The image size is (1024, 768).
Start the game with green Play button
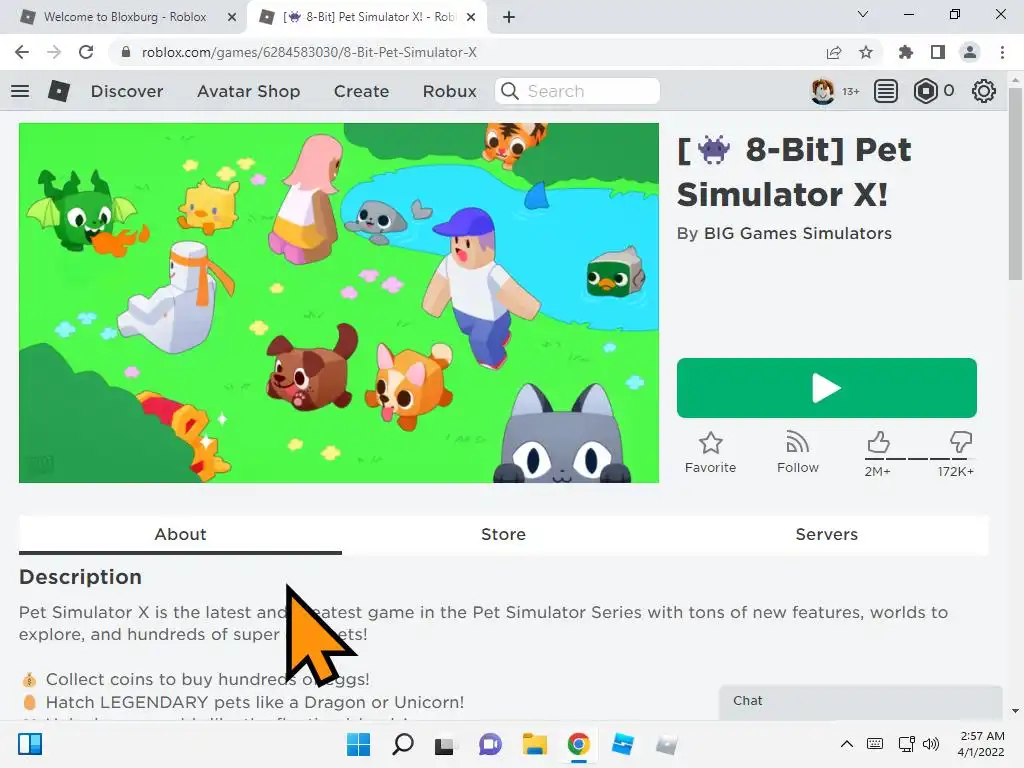[826, 388]
